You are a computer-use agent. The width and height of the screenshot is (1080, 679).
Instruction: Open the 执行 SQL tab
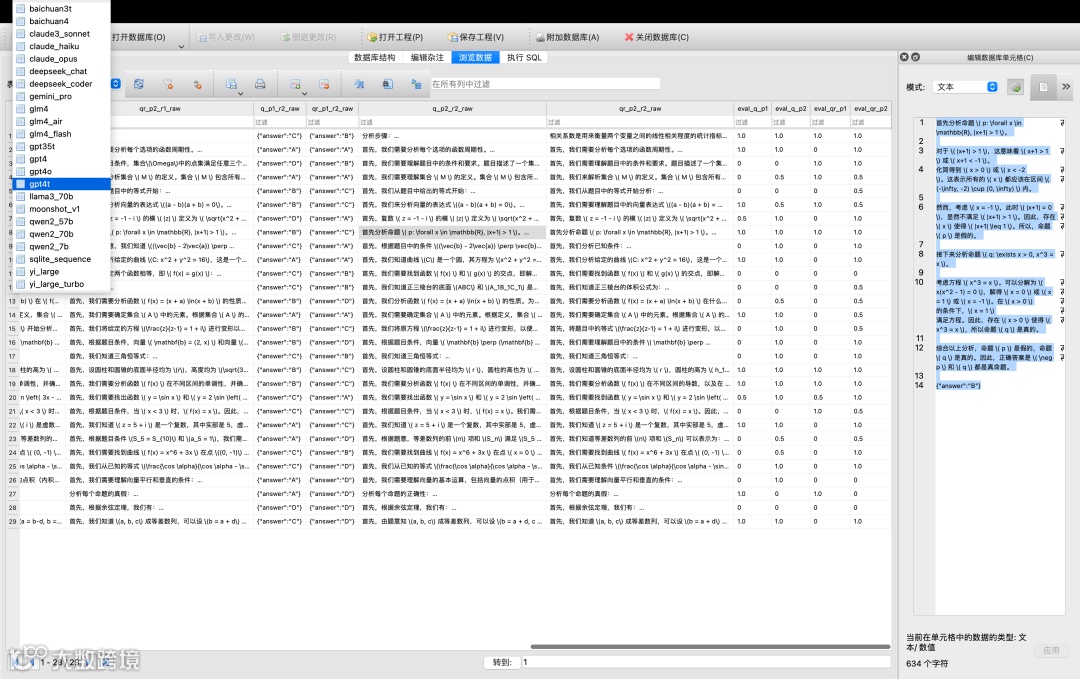click(524, 58)
